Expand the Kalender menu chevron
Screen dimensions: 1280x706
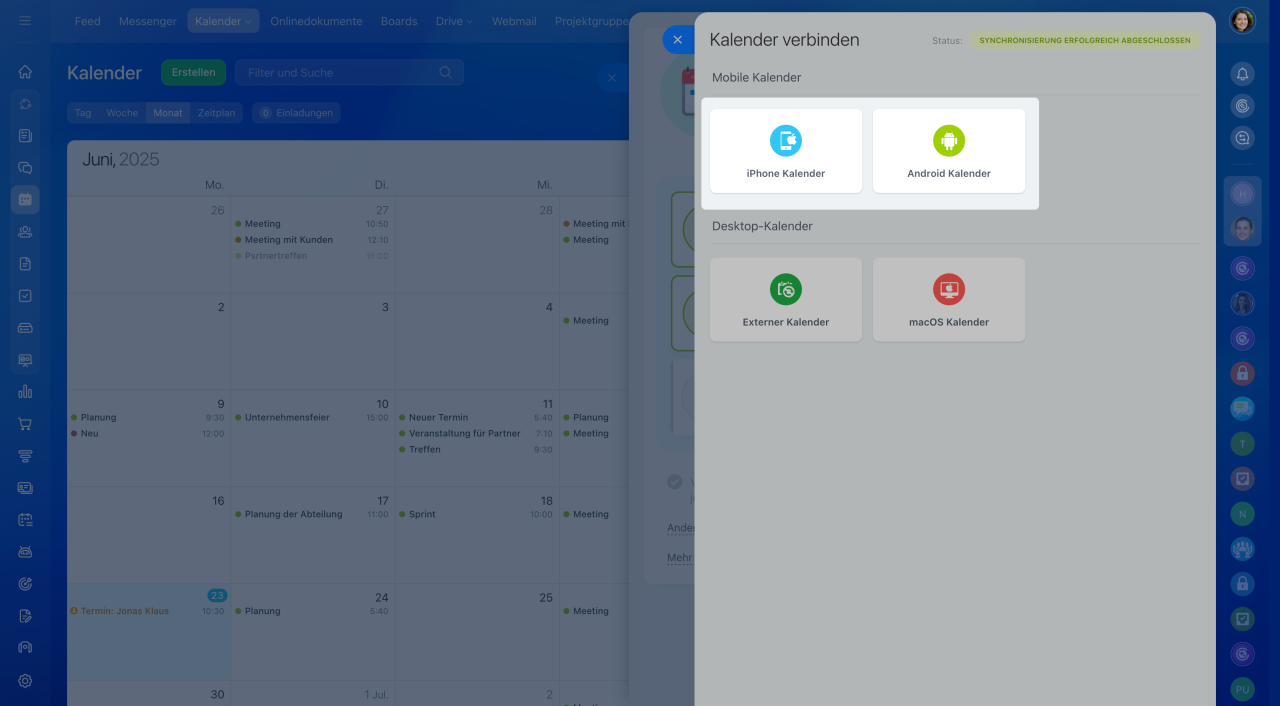point(248,21)
